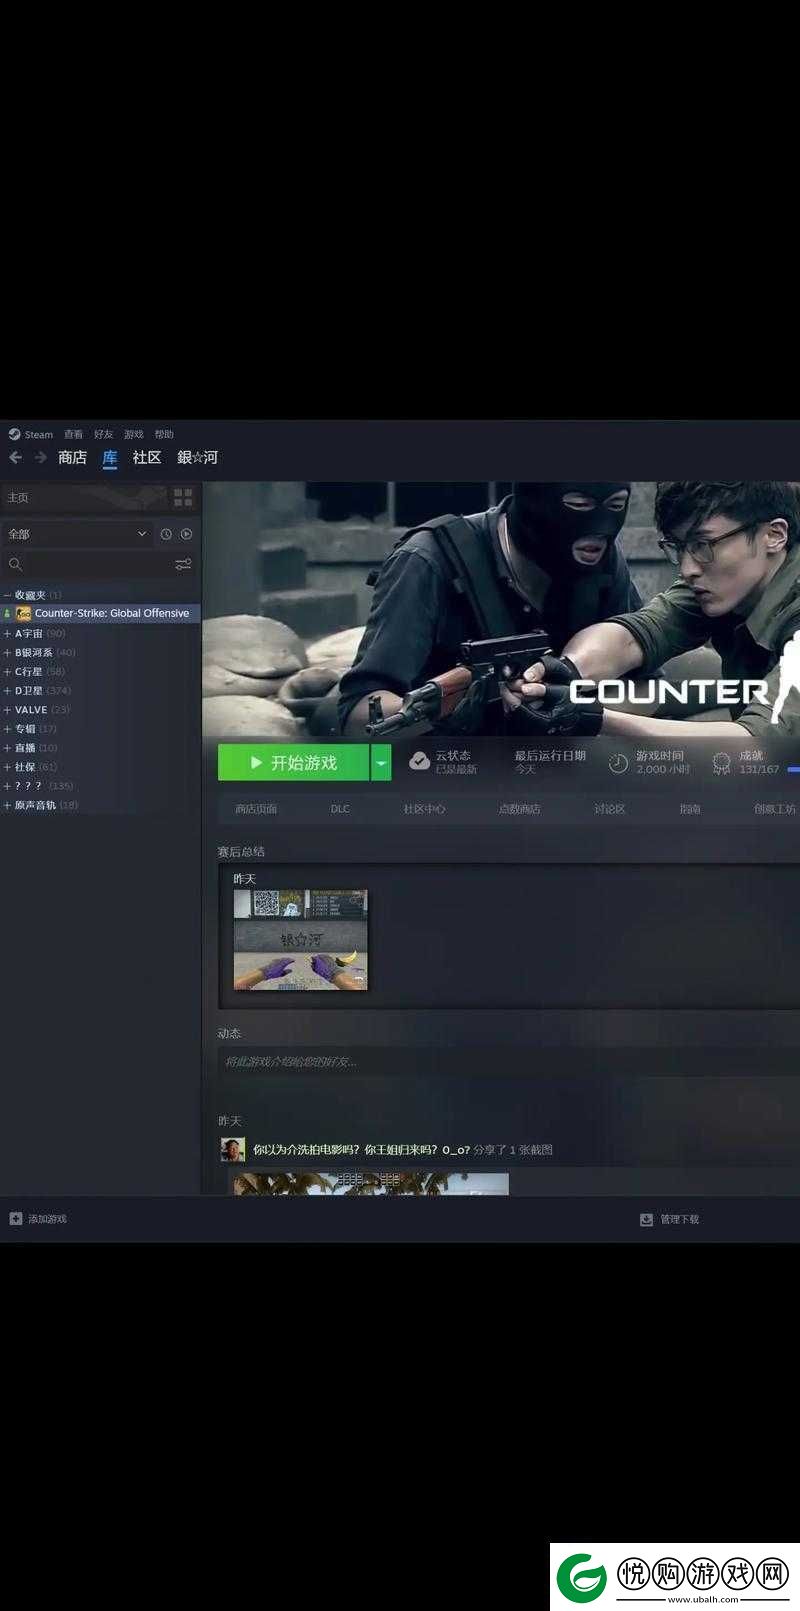Open the 游戏 menu

[134, 434]
